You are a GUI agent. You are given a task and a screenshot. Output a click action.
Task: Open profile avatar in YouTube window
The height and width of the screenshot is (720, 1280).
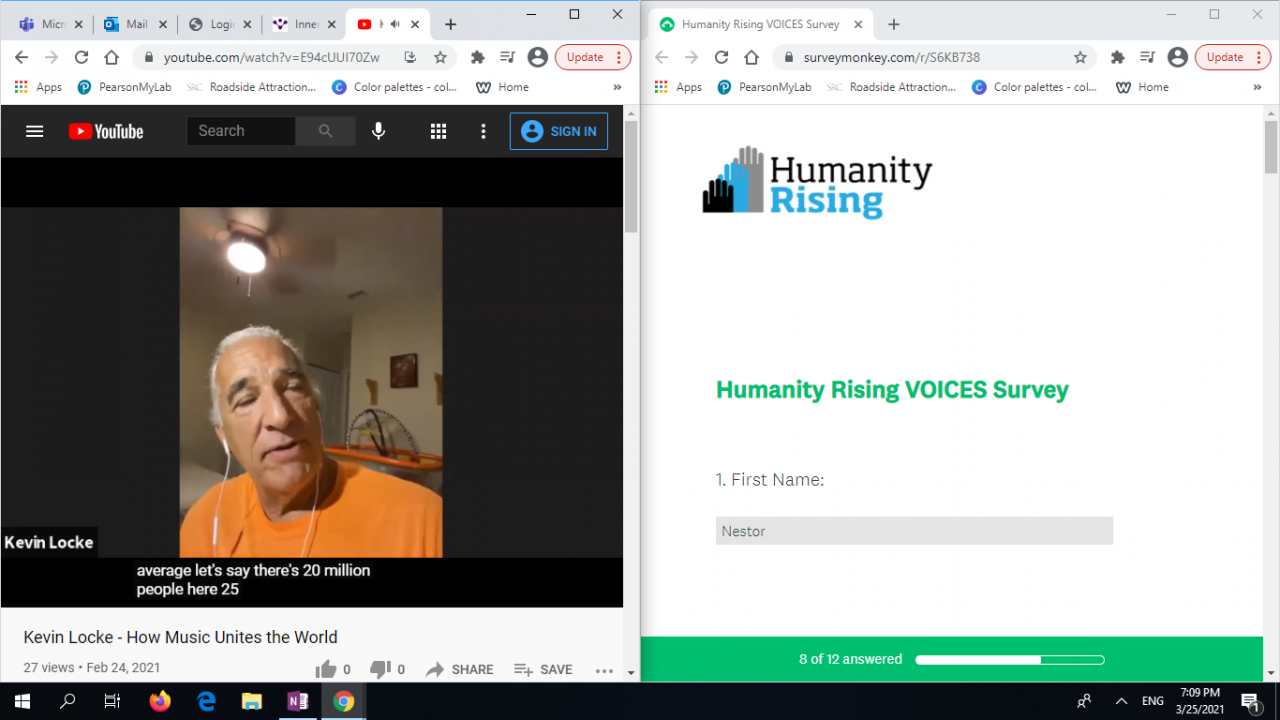[x=538, y=57]
